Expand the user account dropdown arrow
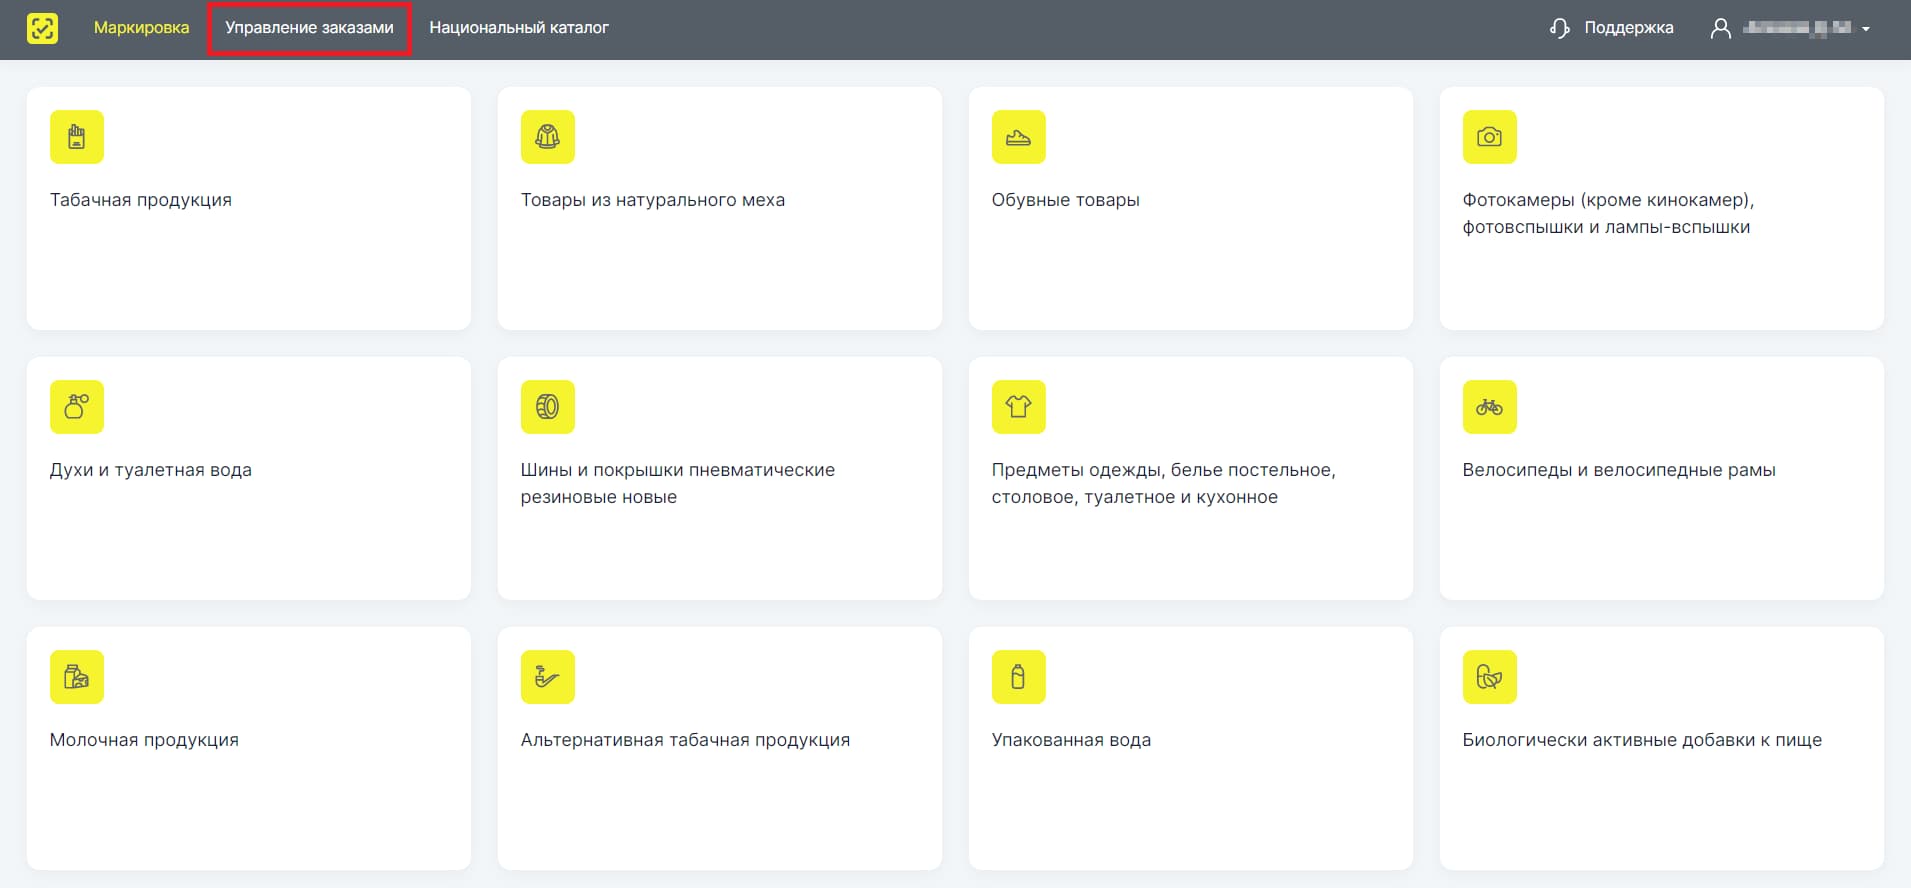This screenshot has width=1911, height=888. [x=1866, y=29]
